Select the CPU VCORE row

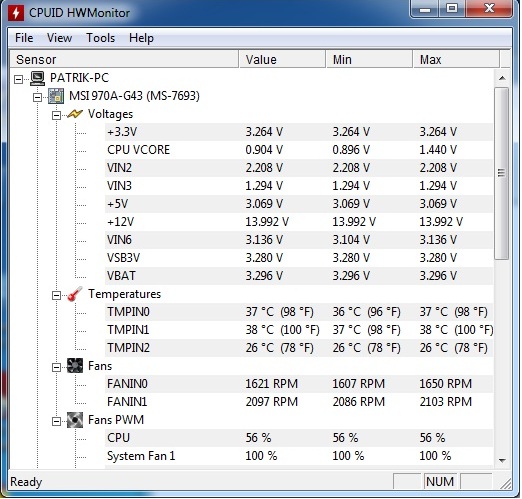299,150
